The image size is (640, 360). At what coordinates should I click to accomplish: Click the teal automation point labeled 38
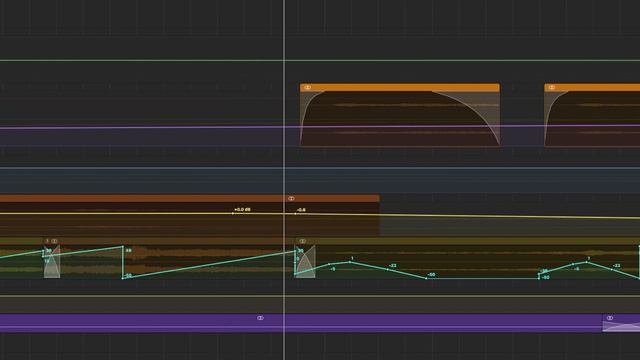pyautogui.click(x=123, y=247)
